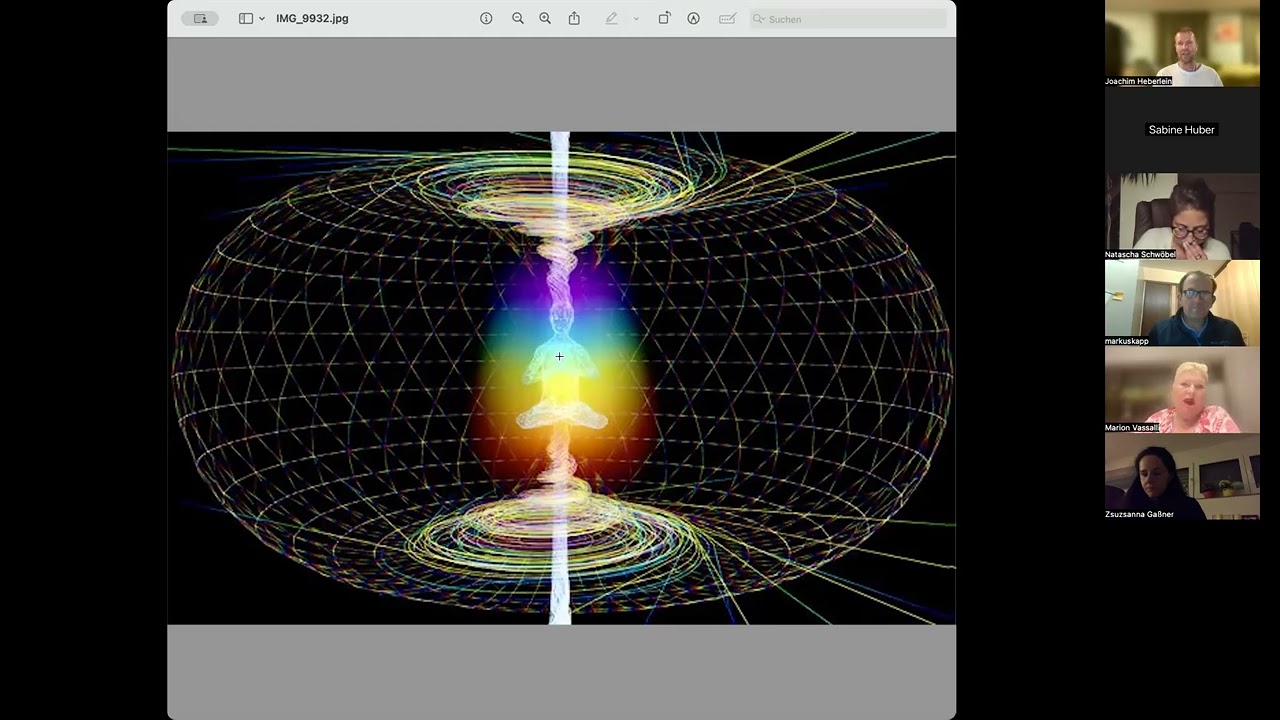This screenshot has width=1280, height=720.
Task: Open the Share menu
Action: [574, 18]
